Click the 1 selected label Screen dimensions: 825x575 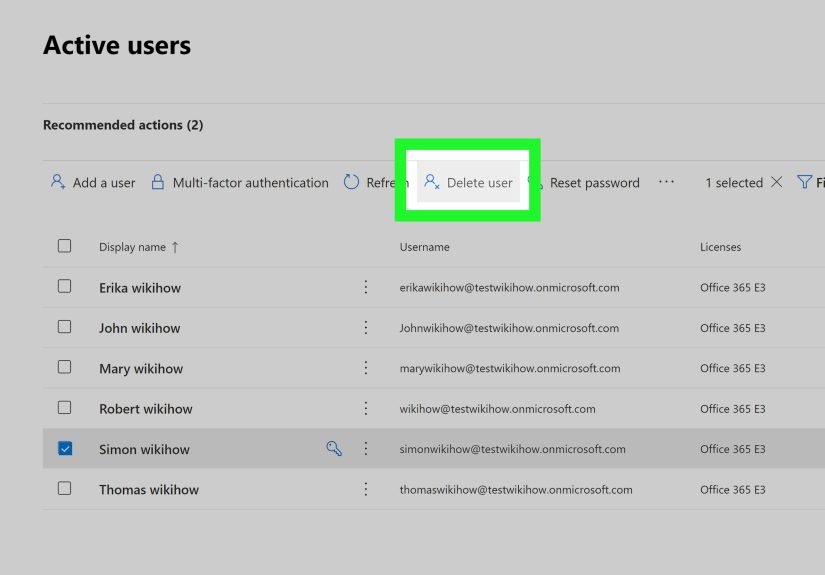point(734,183)
